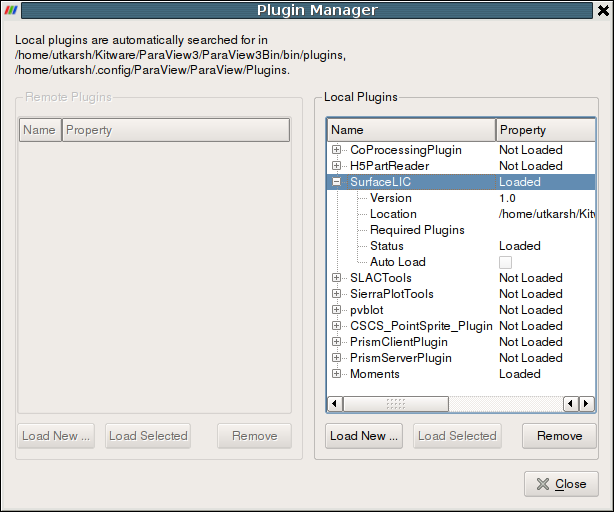Click the left arrow beside the right scroll arrow
The image size is (614, 512).
[571, 404]
